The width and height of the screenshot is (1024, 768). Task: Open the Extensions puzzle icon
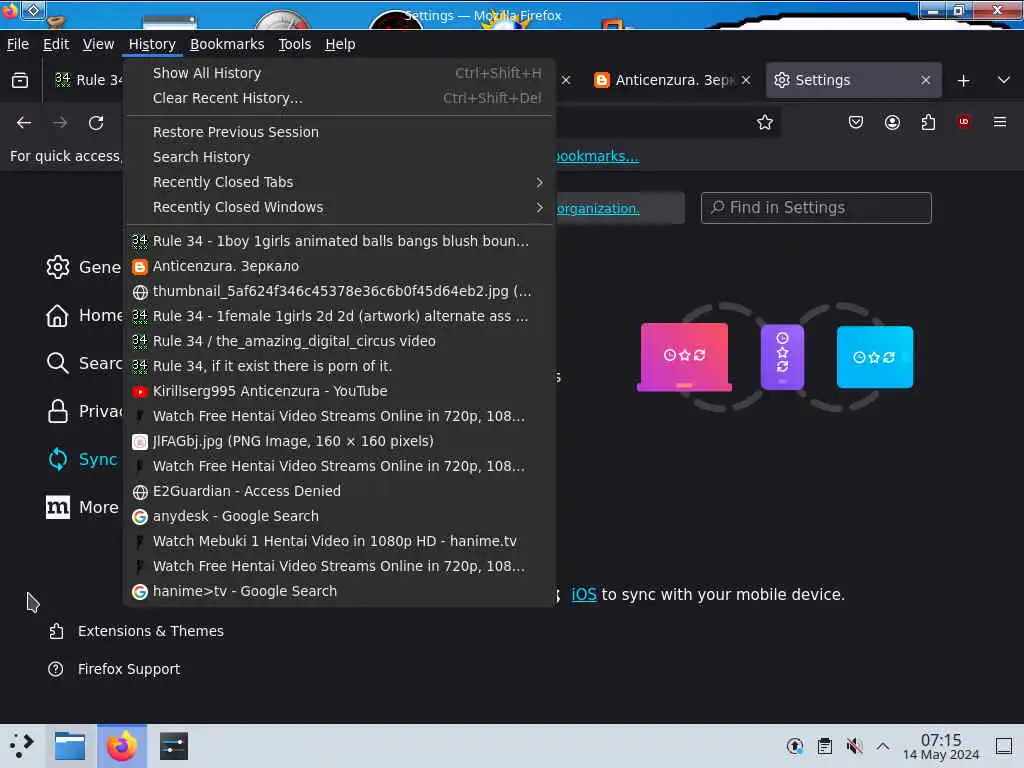click(x=928, y=122)
